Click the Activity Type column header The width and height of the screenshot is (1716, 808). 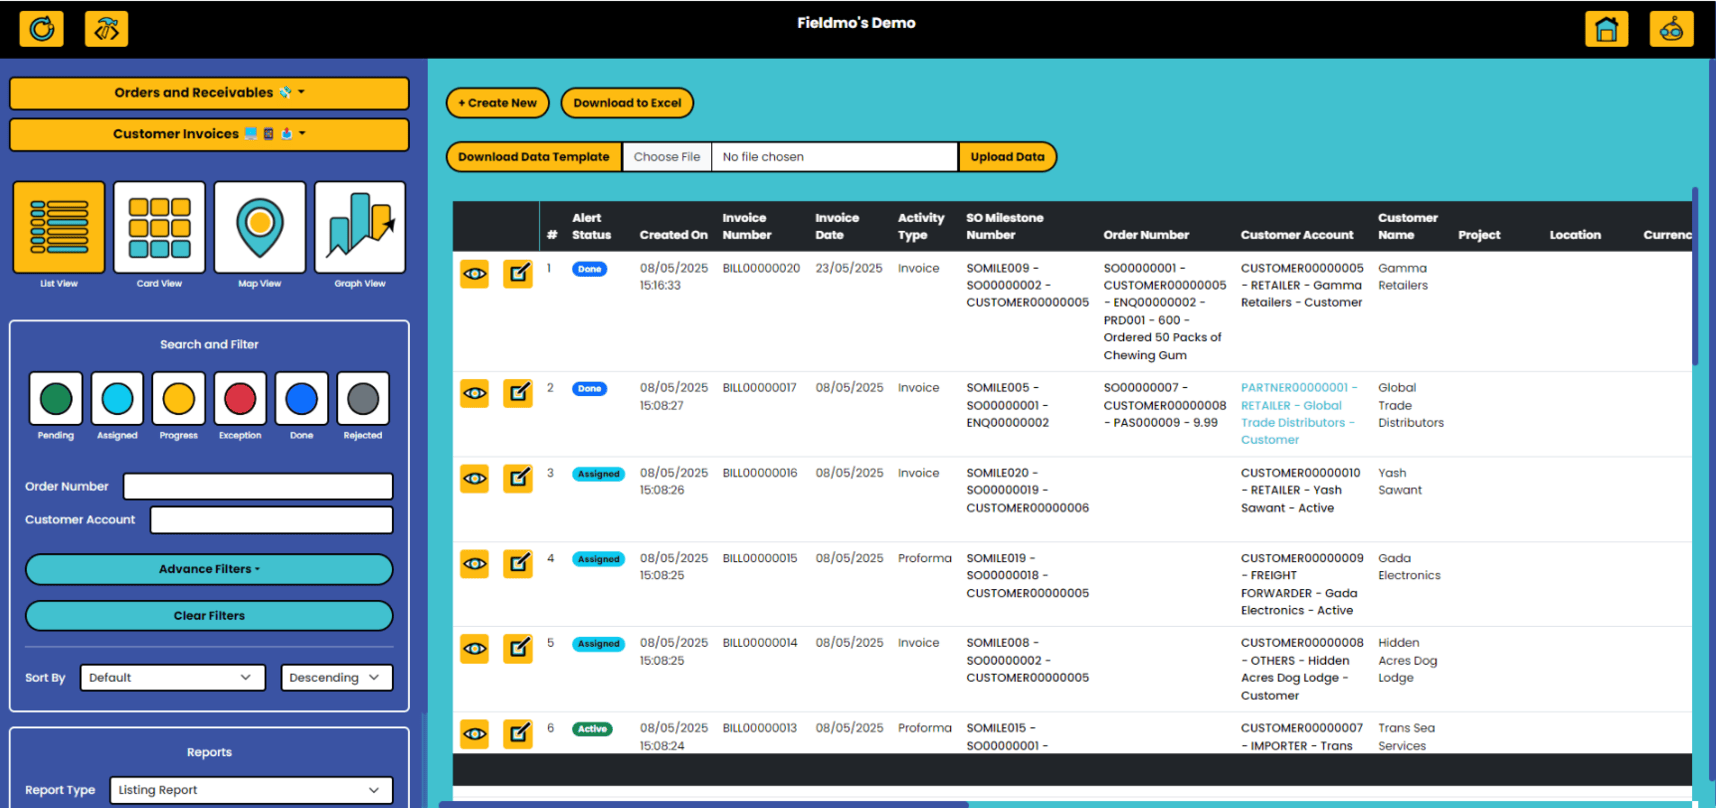point(921,226)
